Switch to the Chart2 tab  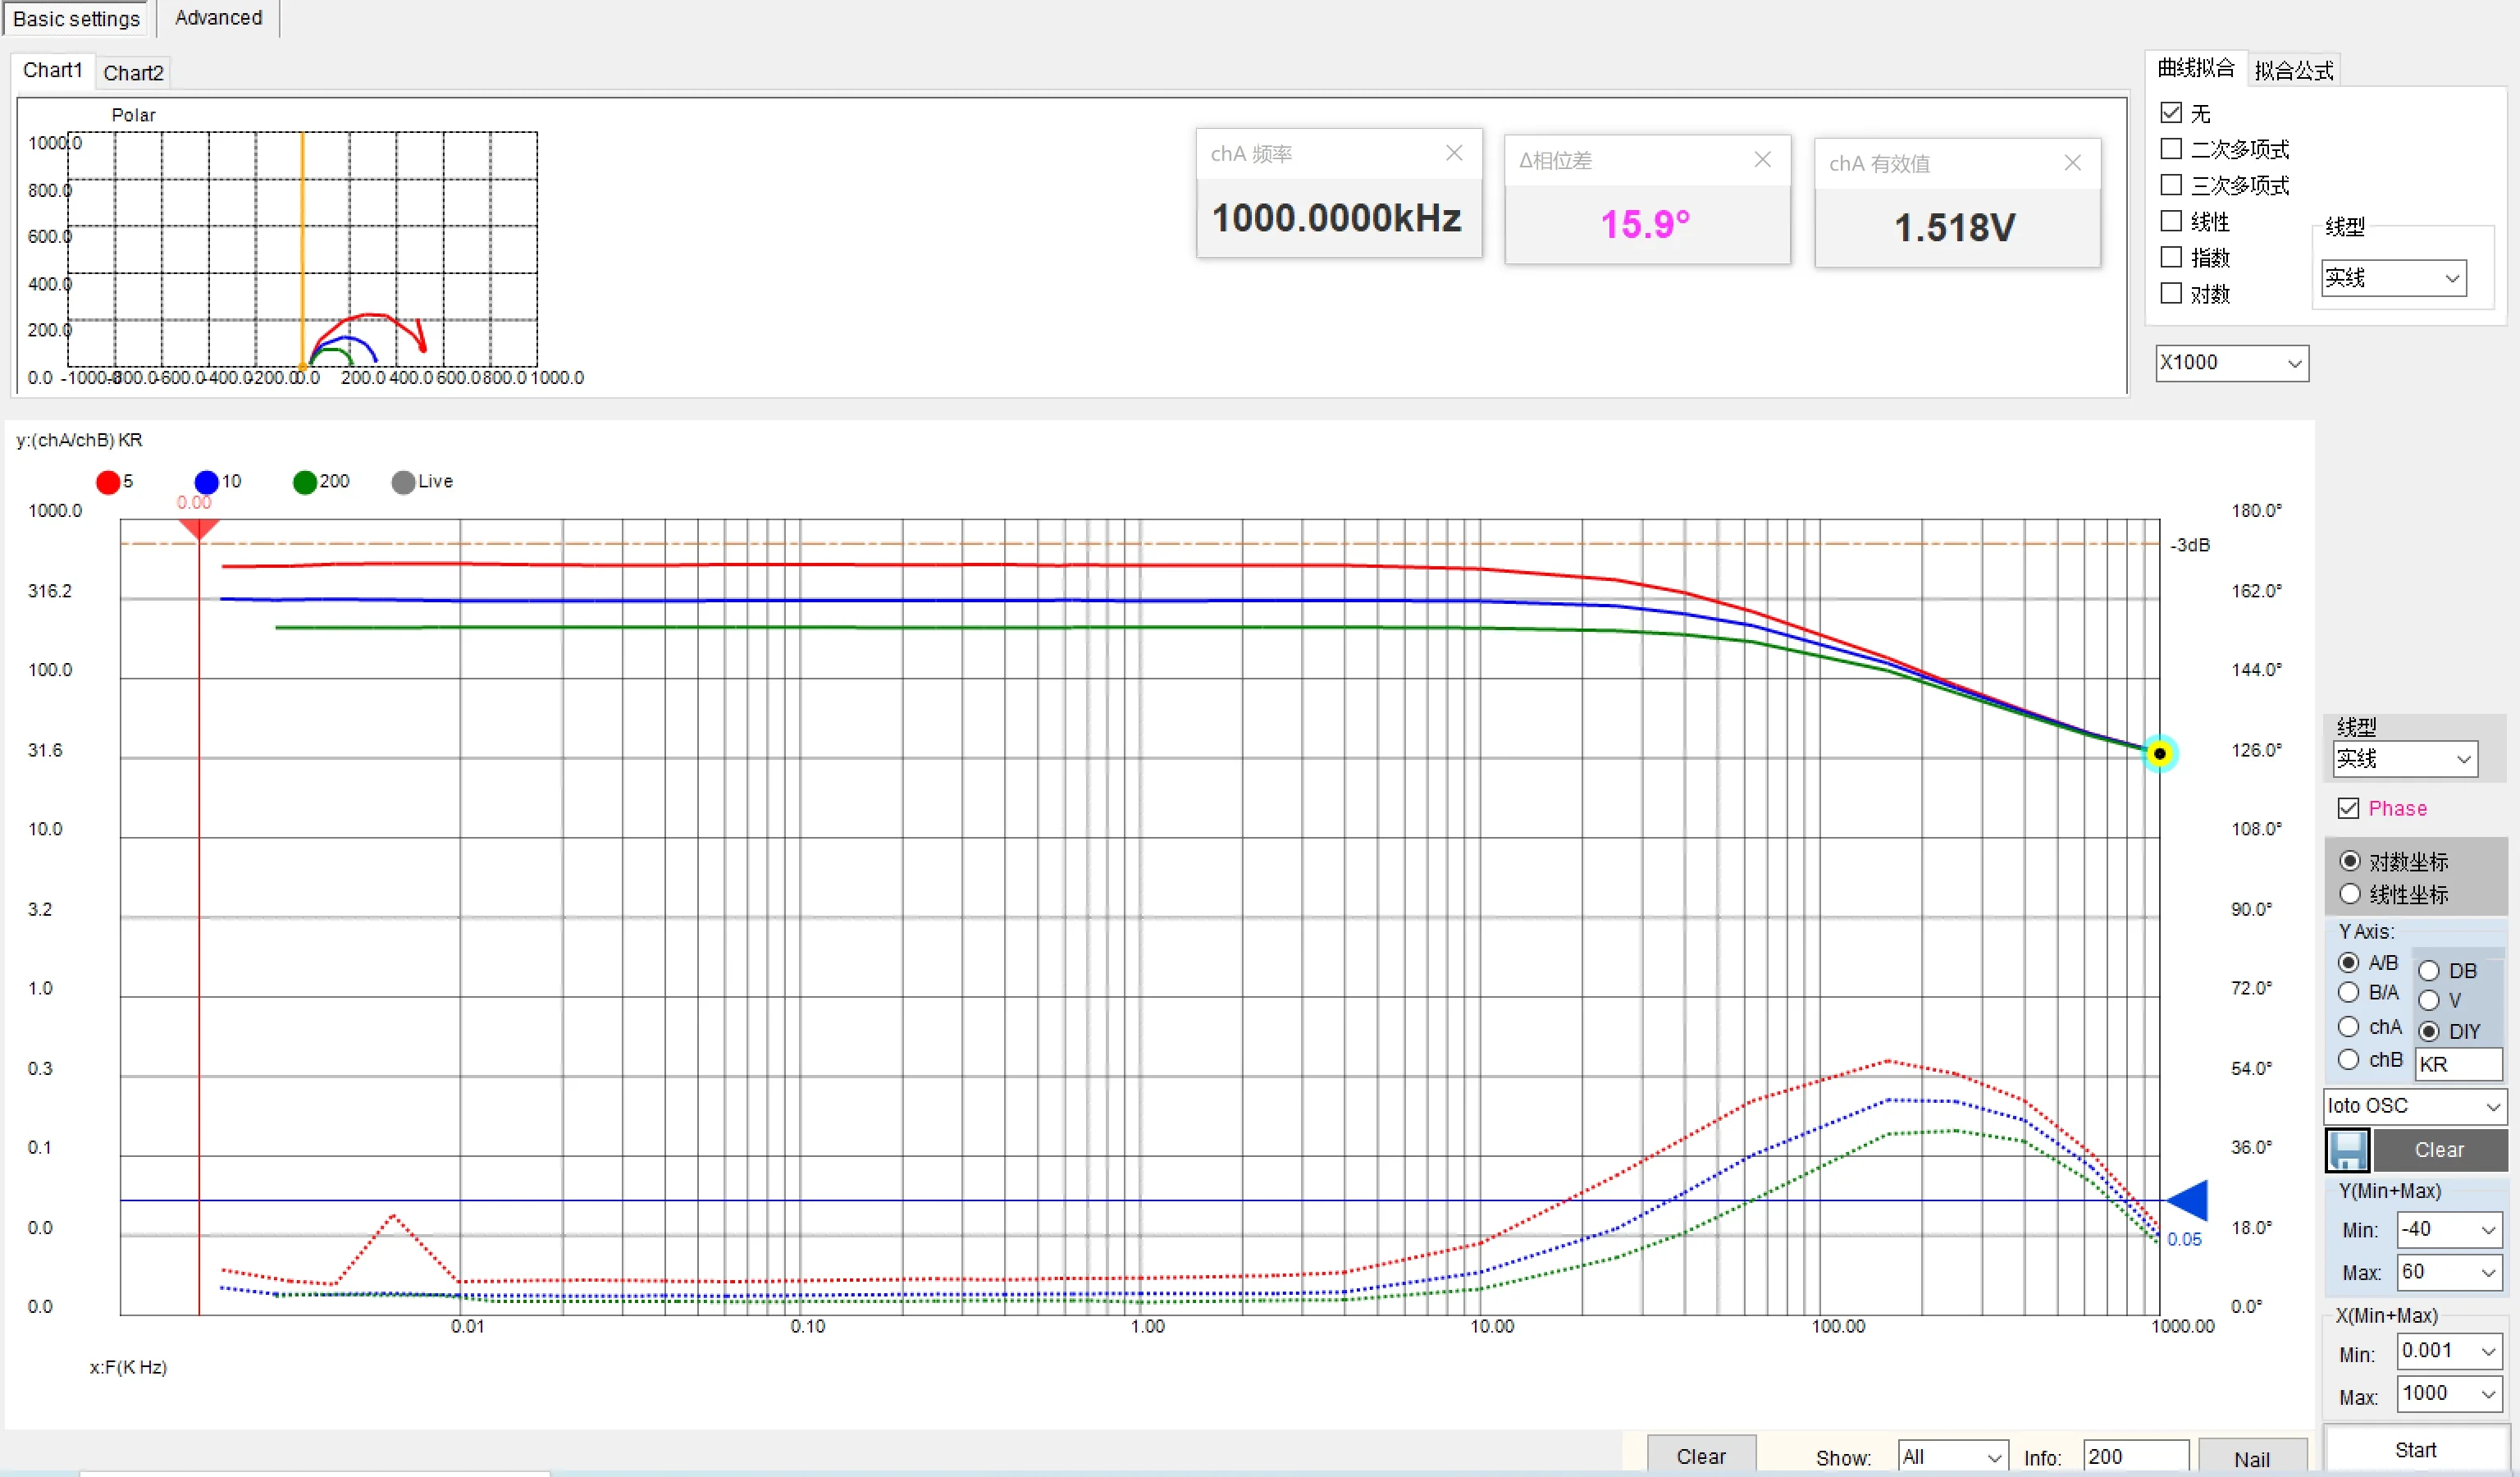coord(133,72)
